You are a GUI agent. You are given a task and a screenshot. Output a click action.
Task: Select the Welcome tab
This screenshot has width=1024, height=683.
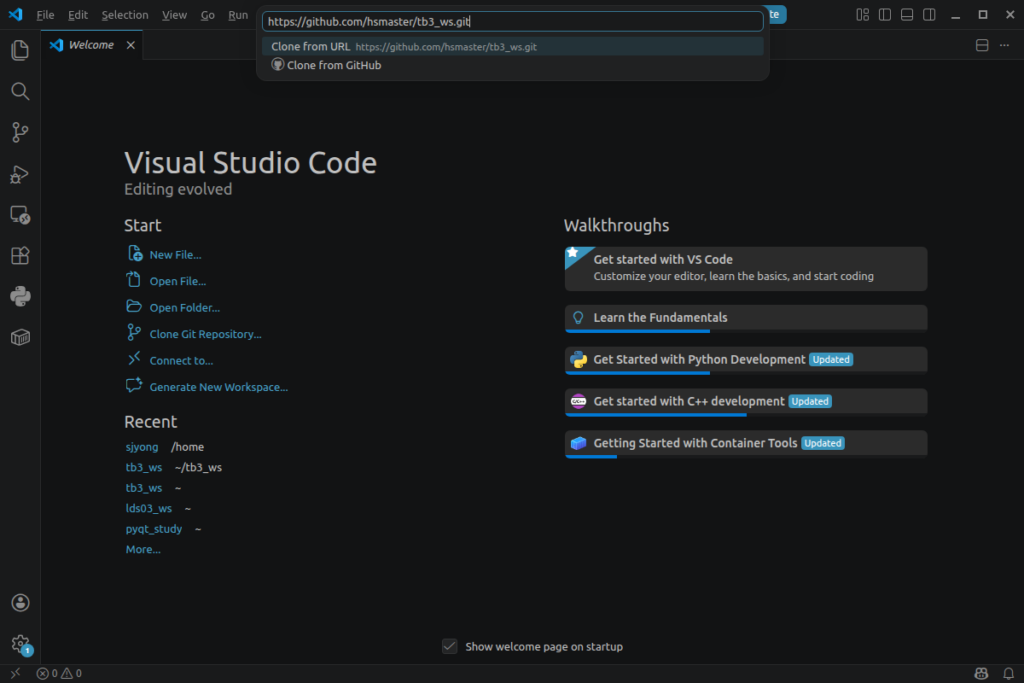91,45
